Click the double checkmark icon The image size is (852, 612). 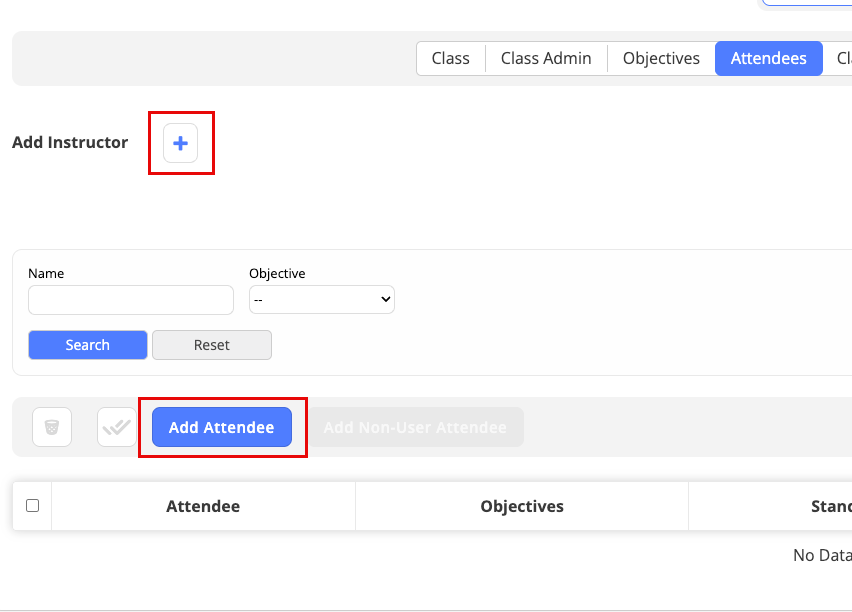(116, 427)
